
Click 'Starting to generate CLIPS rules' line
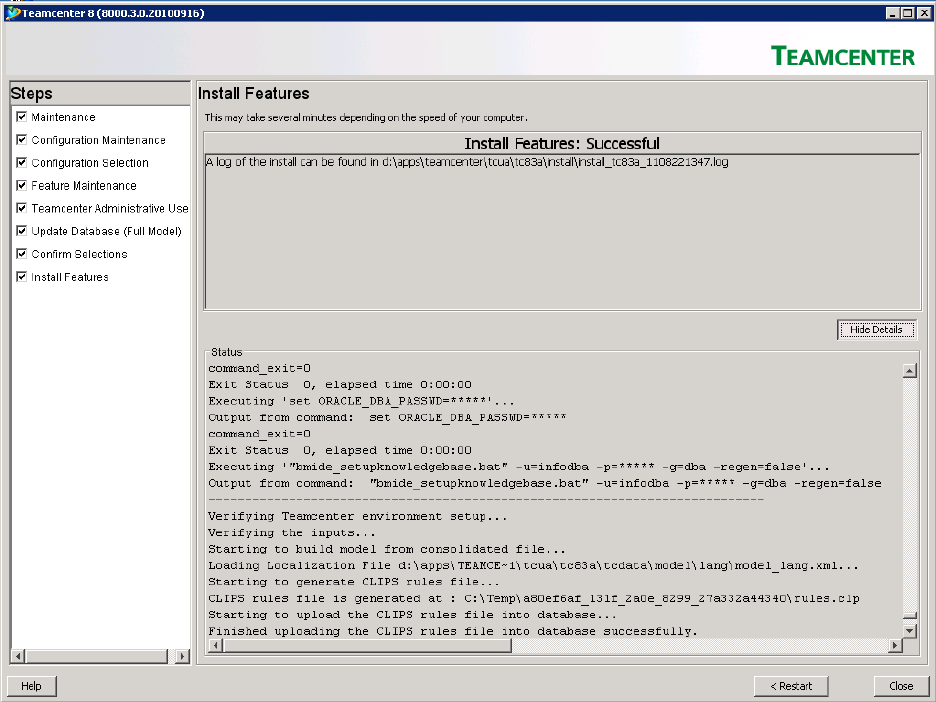pos(353,582)
